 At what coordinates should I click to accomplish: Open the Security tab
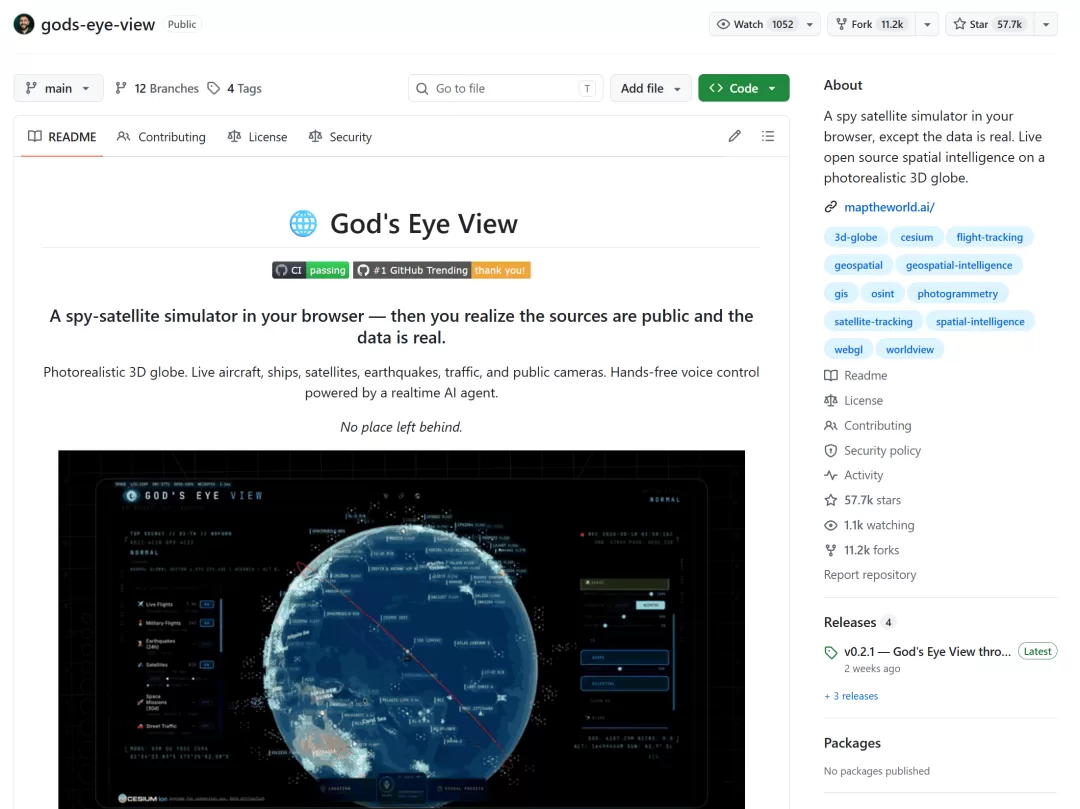340,136
